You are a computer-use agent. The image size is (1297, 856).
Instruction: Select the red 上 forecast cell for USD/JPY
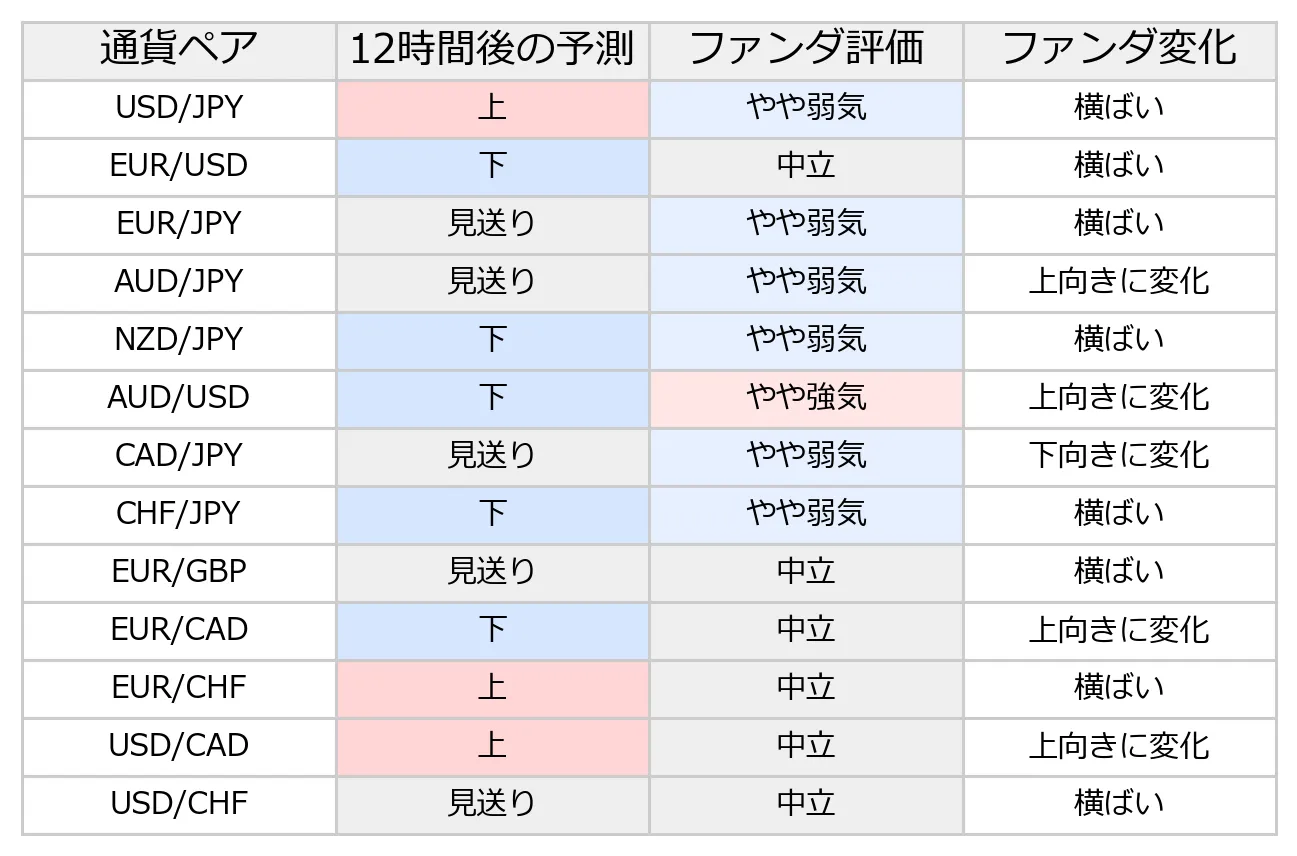pos(492,108)
